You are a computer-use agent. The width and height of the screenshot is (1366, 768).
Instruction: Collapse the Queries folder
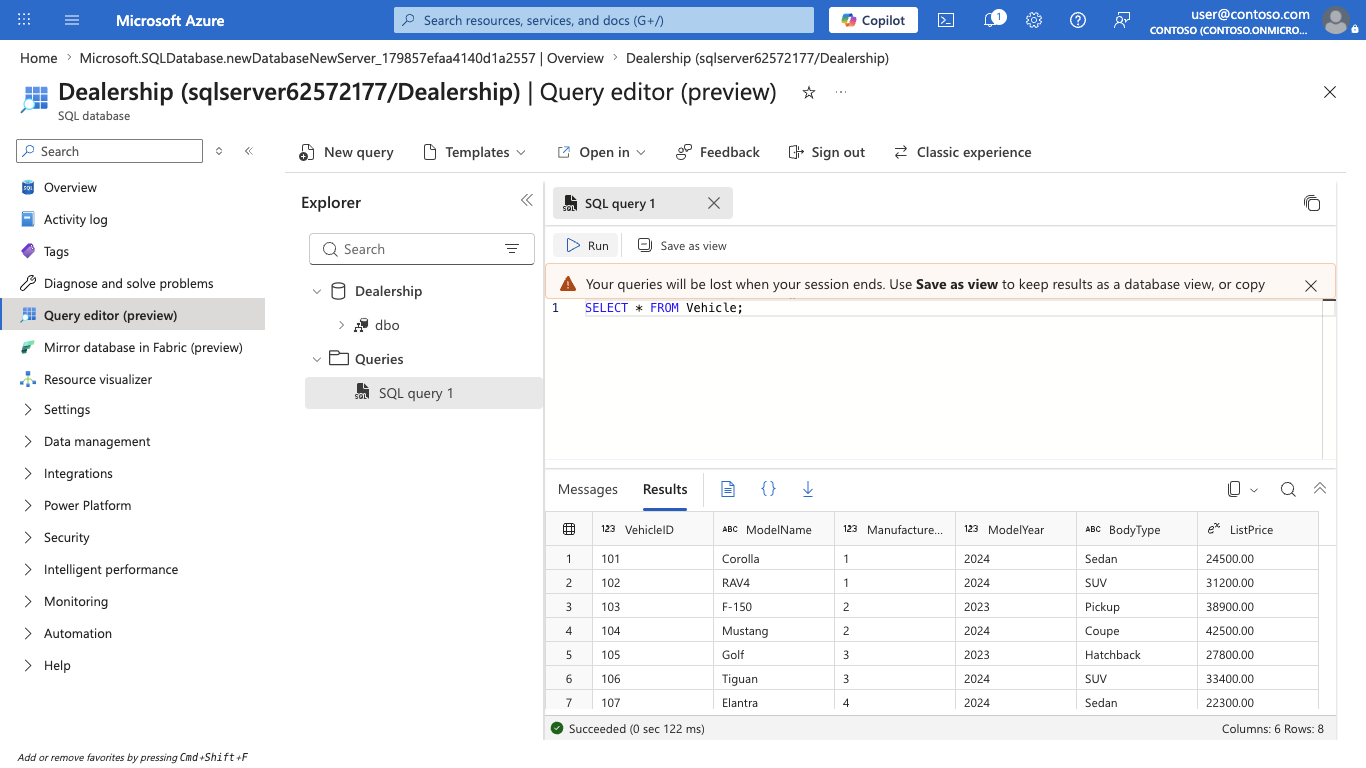[x=317, y=359]
